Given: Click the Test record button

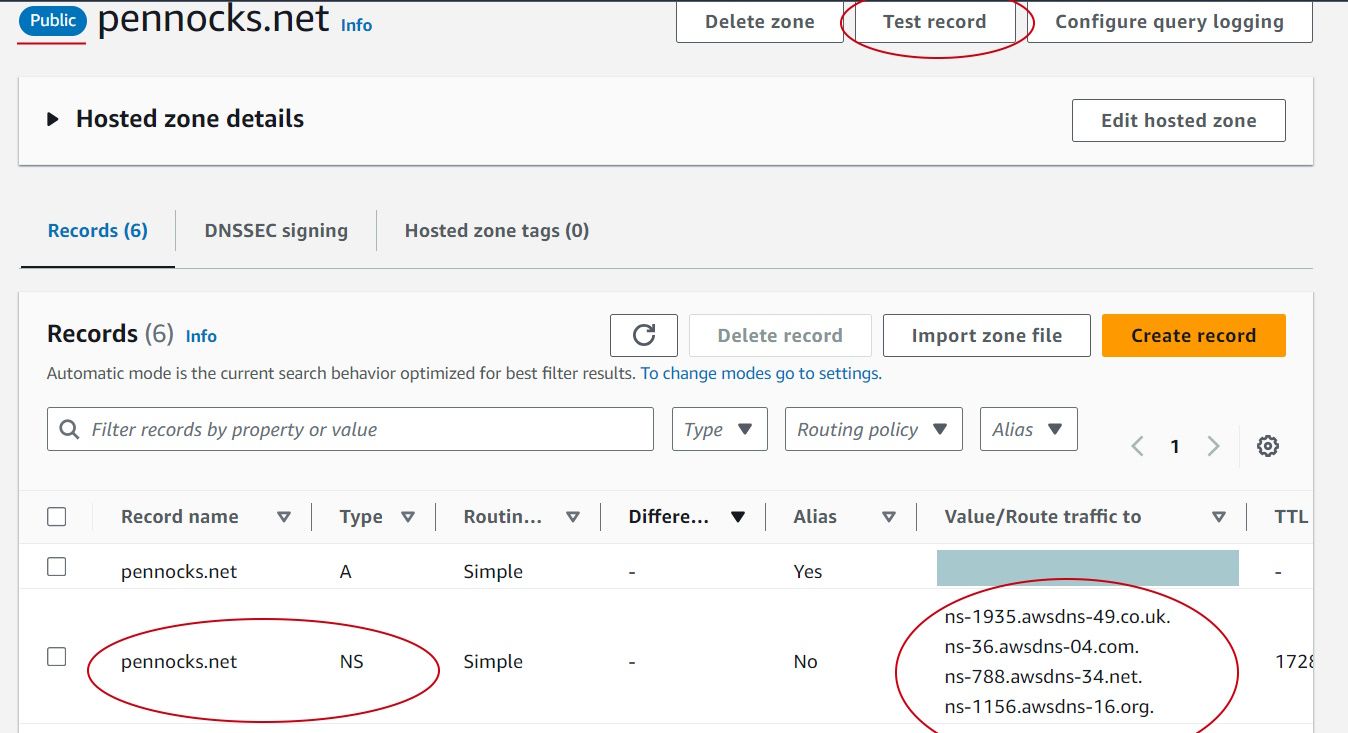Looking at the screenshot, I should pos(935,21).
